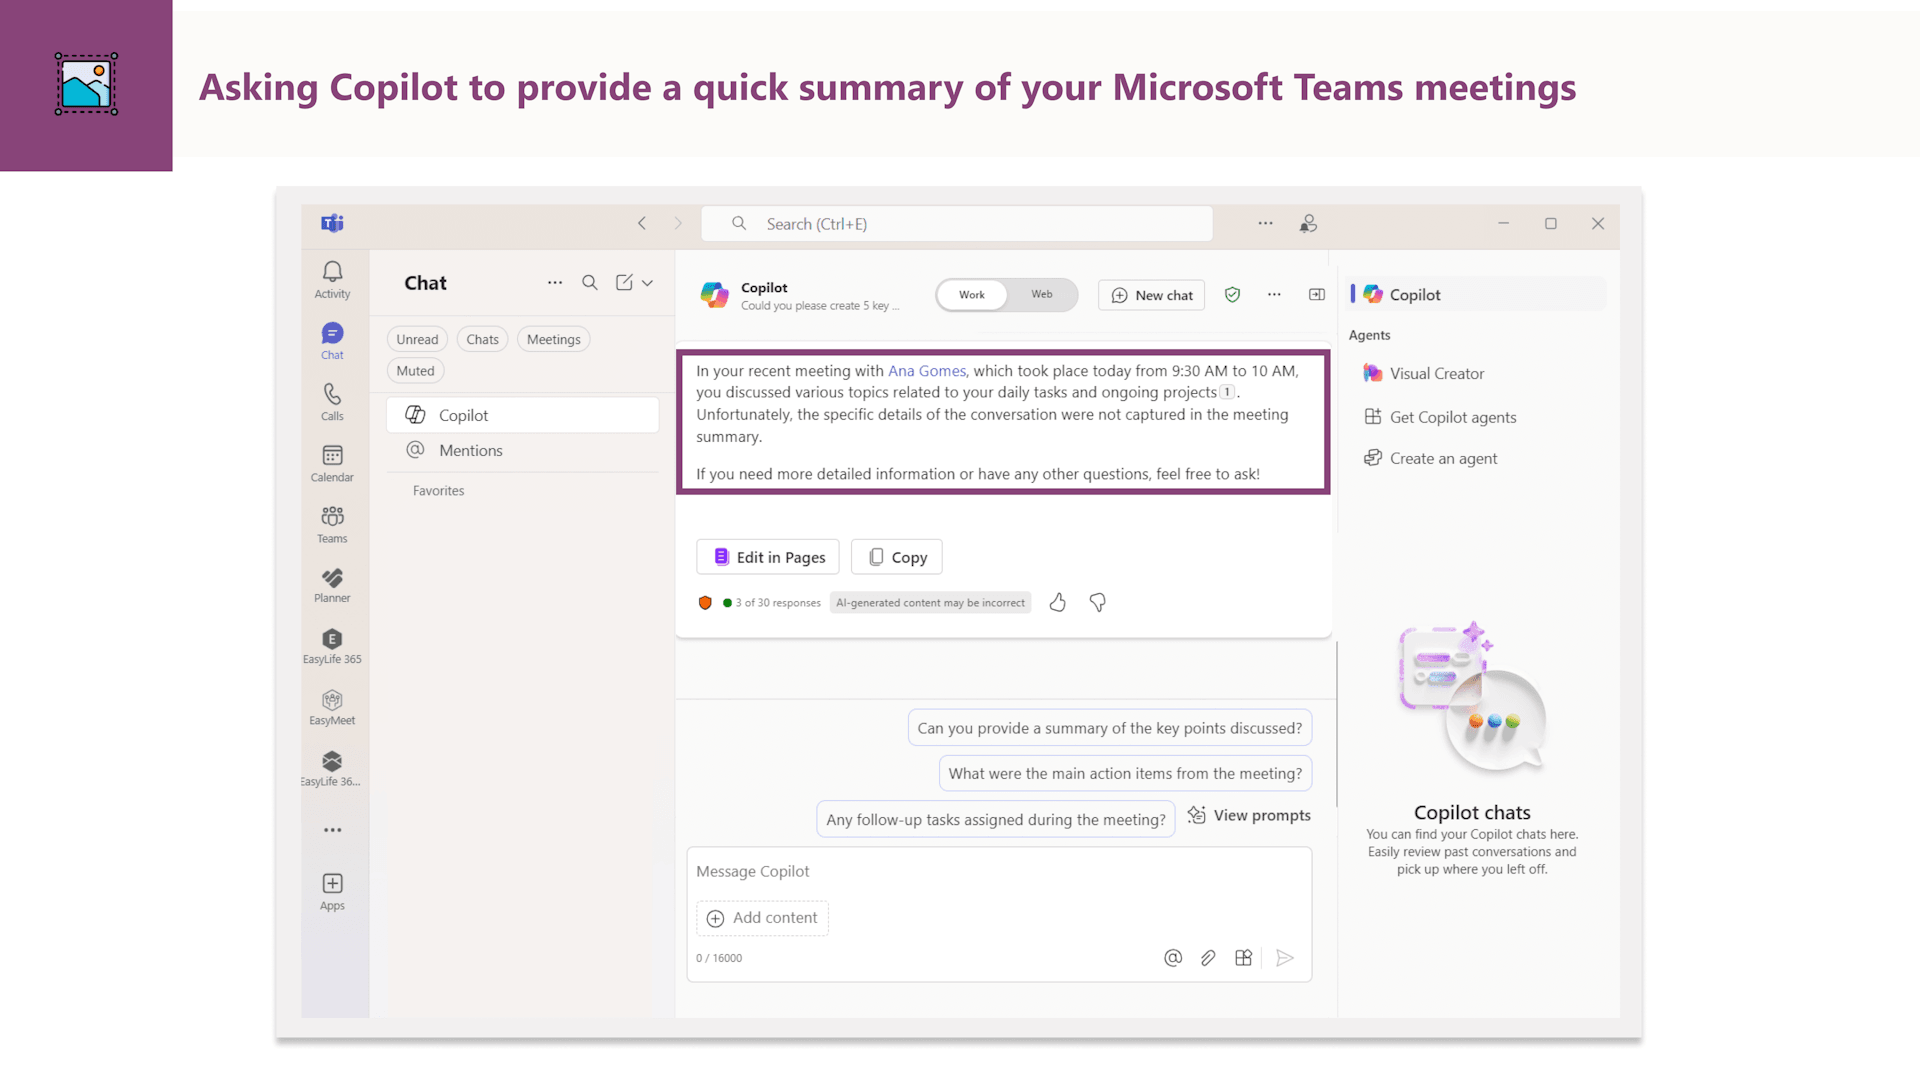The image size is (1920, 1080).
Task: Click the mention @ icon in composer
Action: click(1173, 958)
